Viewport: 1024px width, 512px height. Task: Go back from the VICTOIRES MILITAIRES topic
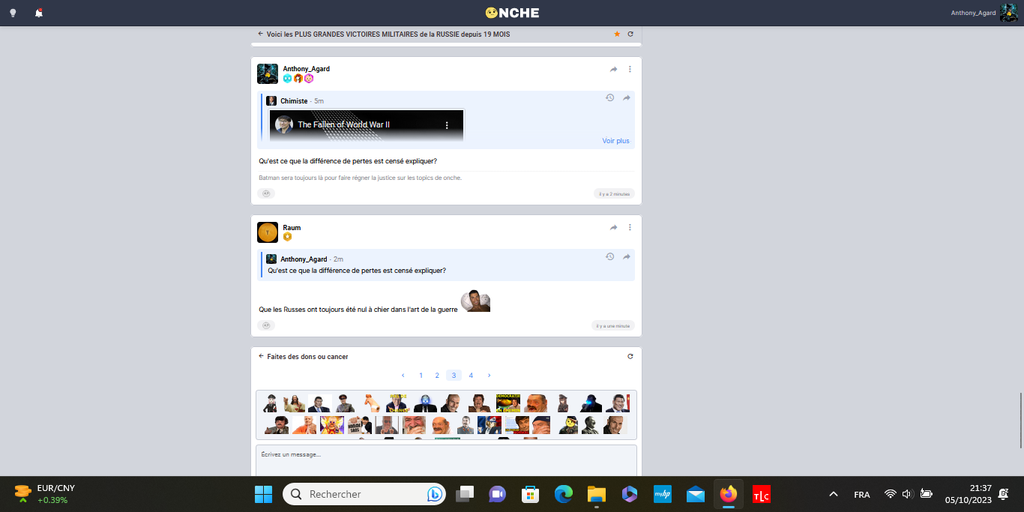[x=261, y=34]
